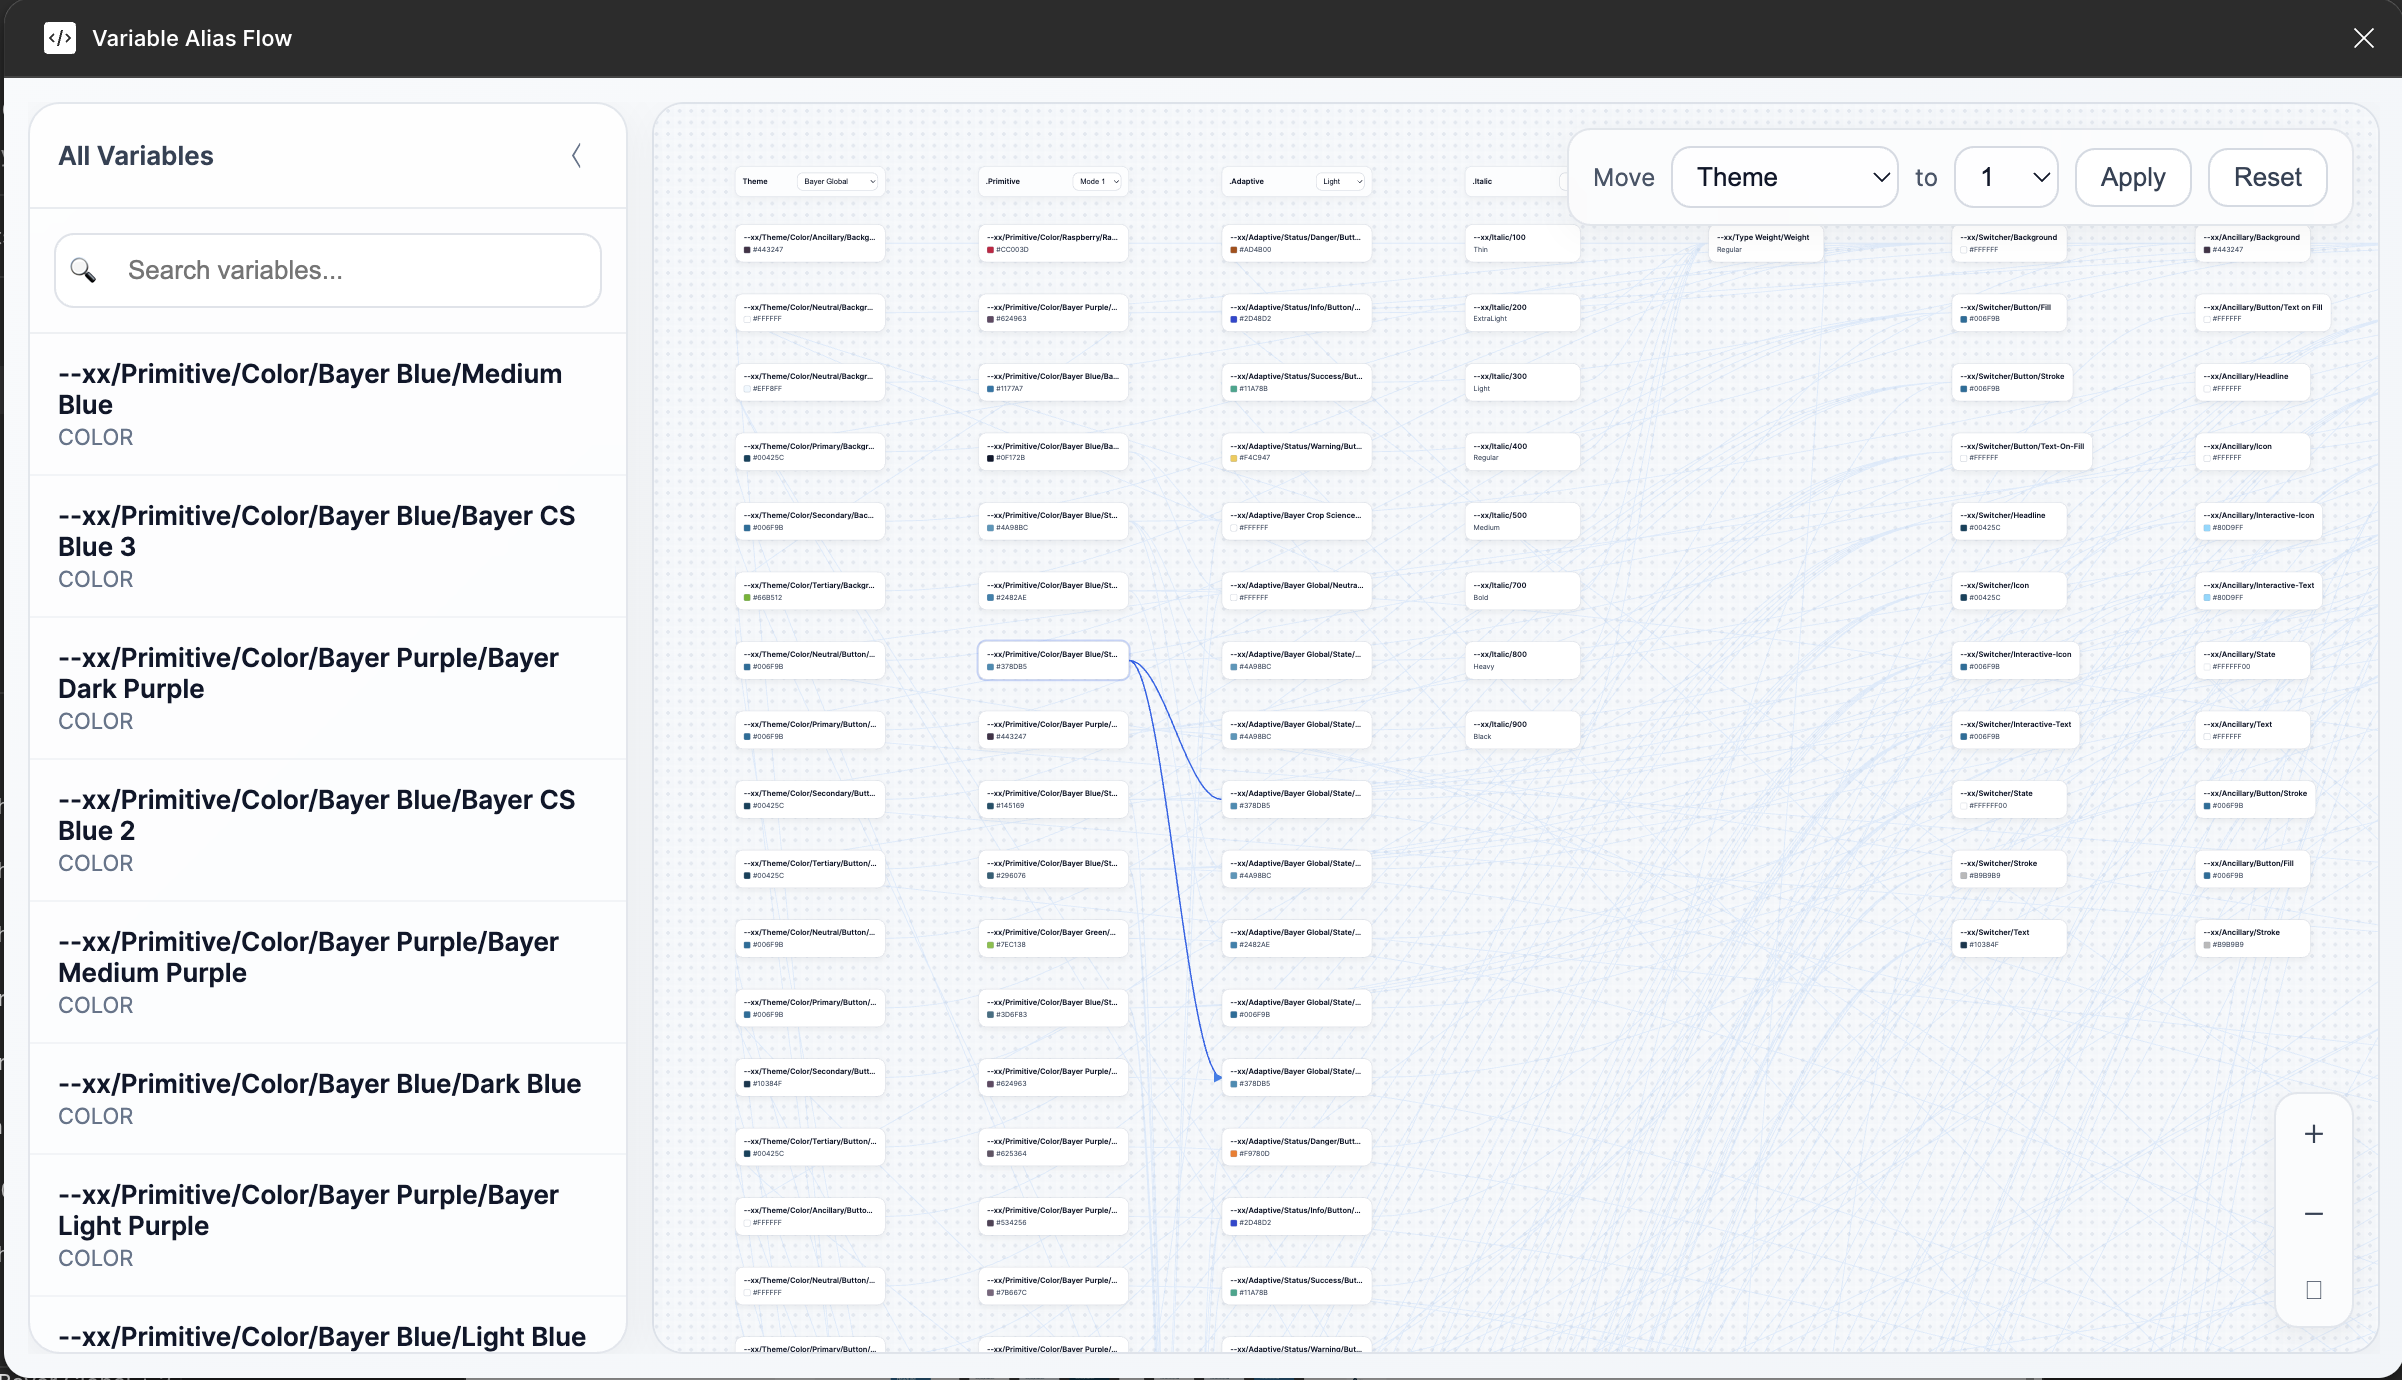
Task: Click the Ancillary/Stroke node #B9B9B9
Action: pos(2252,938)
